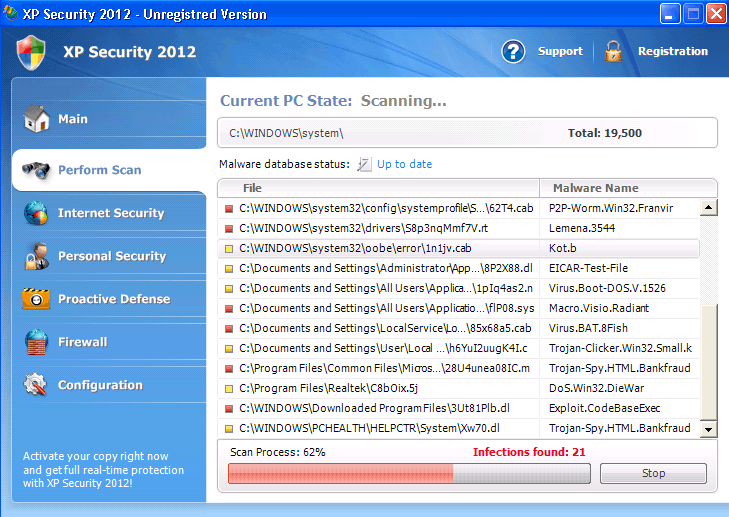Click the Registration padlock icon
The image size is (729, 517).
(613, 51)
